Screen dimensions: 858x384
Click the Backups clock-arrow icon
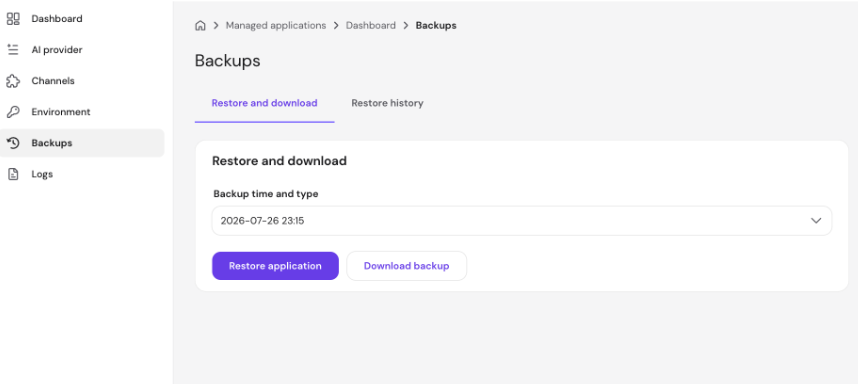[x=13, y=143]
